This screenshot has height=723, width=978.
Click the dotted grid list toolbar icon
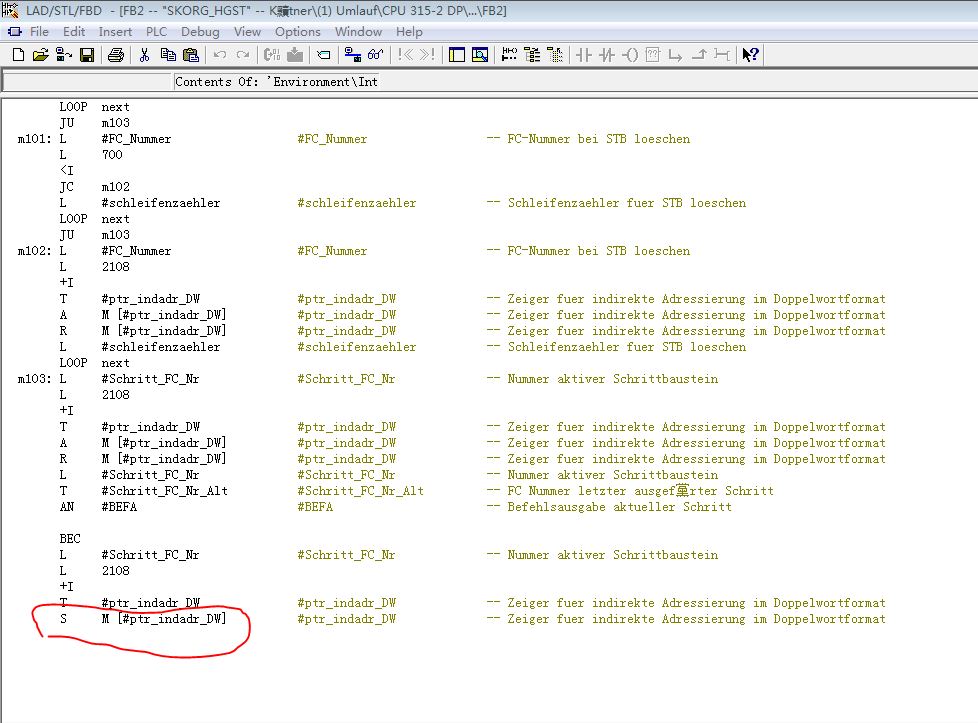click(554, 55)
